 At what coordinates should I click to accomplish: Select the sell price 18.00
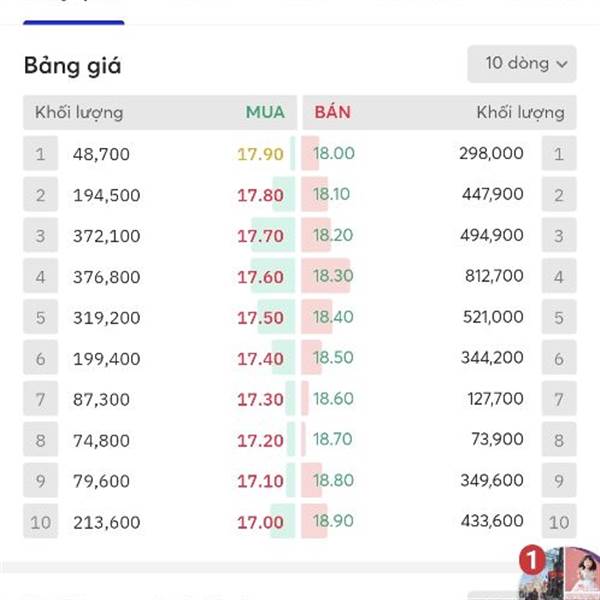click(x=334, y=153)
